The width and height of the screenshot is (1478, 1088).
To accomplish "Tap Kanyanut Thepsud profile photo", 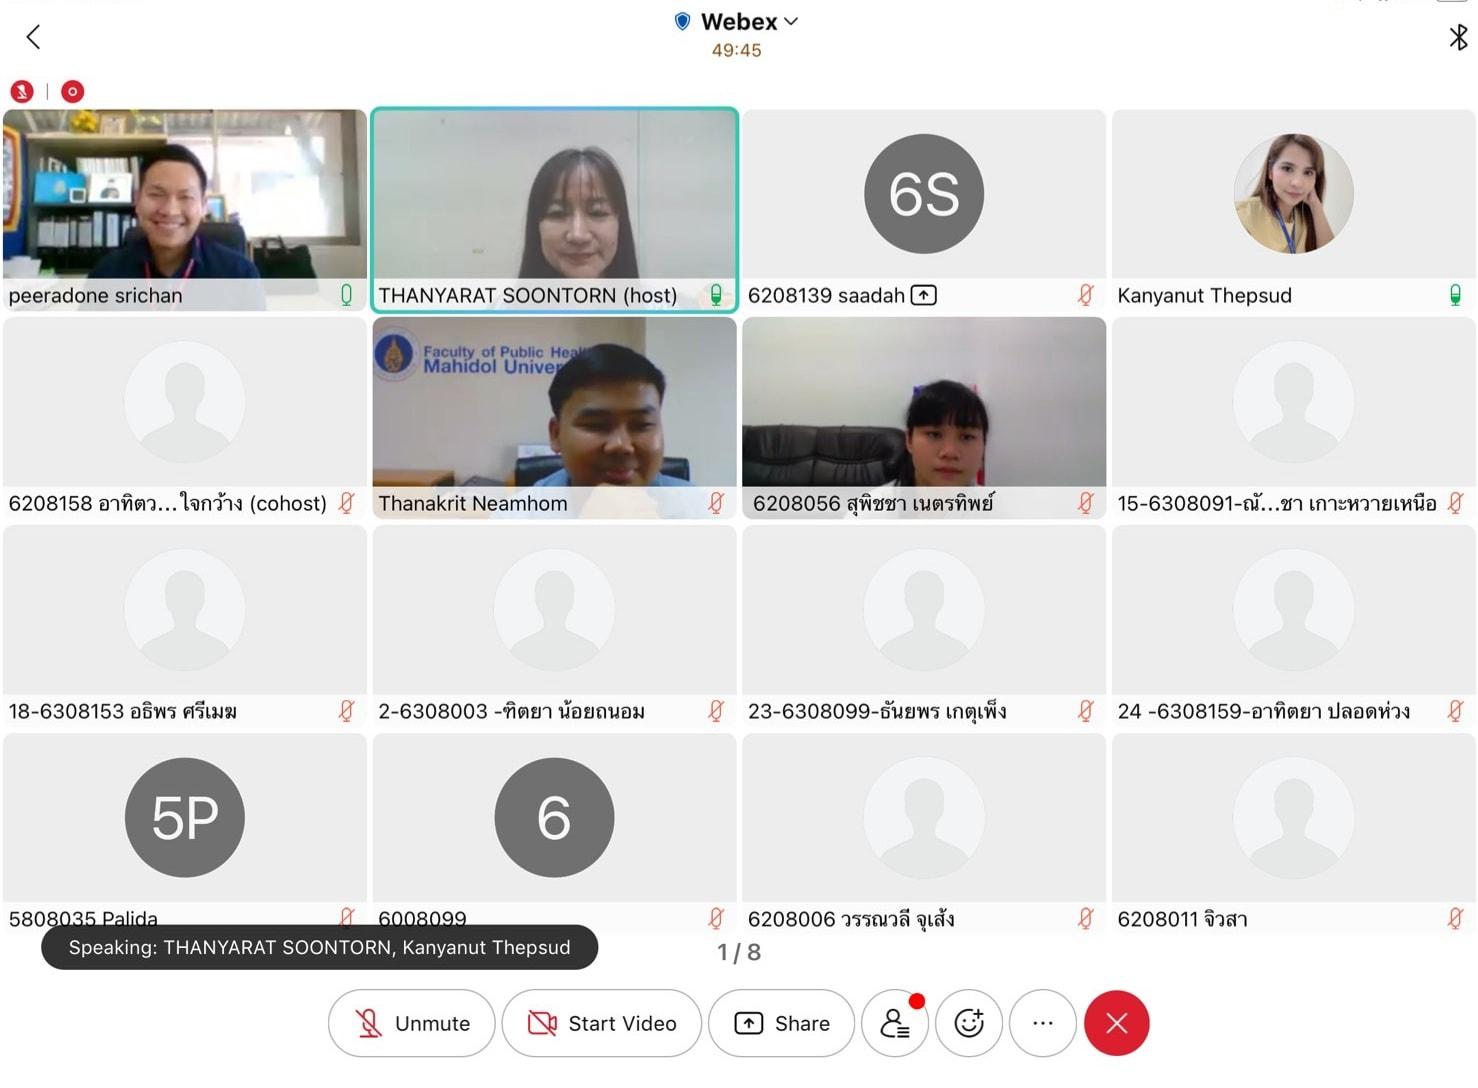I will coord(1294,193).
